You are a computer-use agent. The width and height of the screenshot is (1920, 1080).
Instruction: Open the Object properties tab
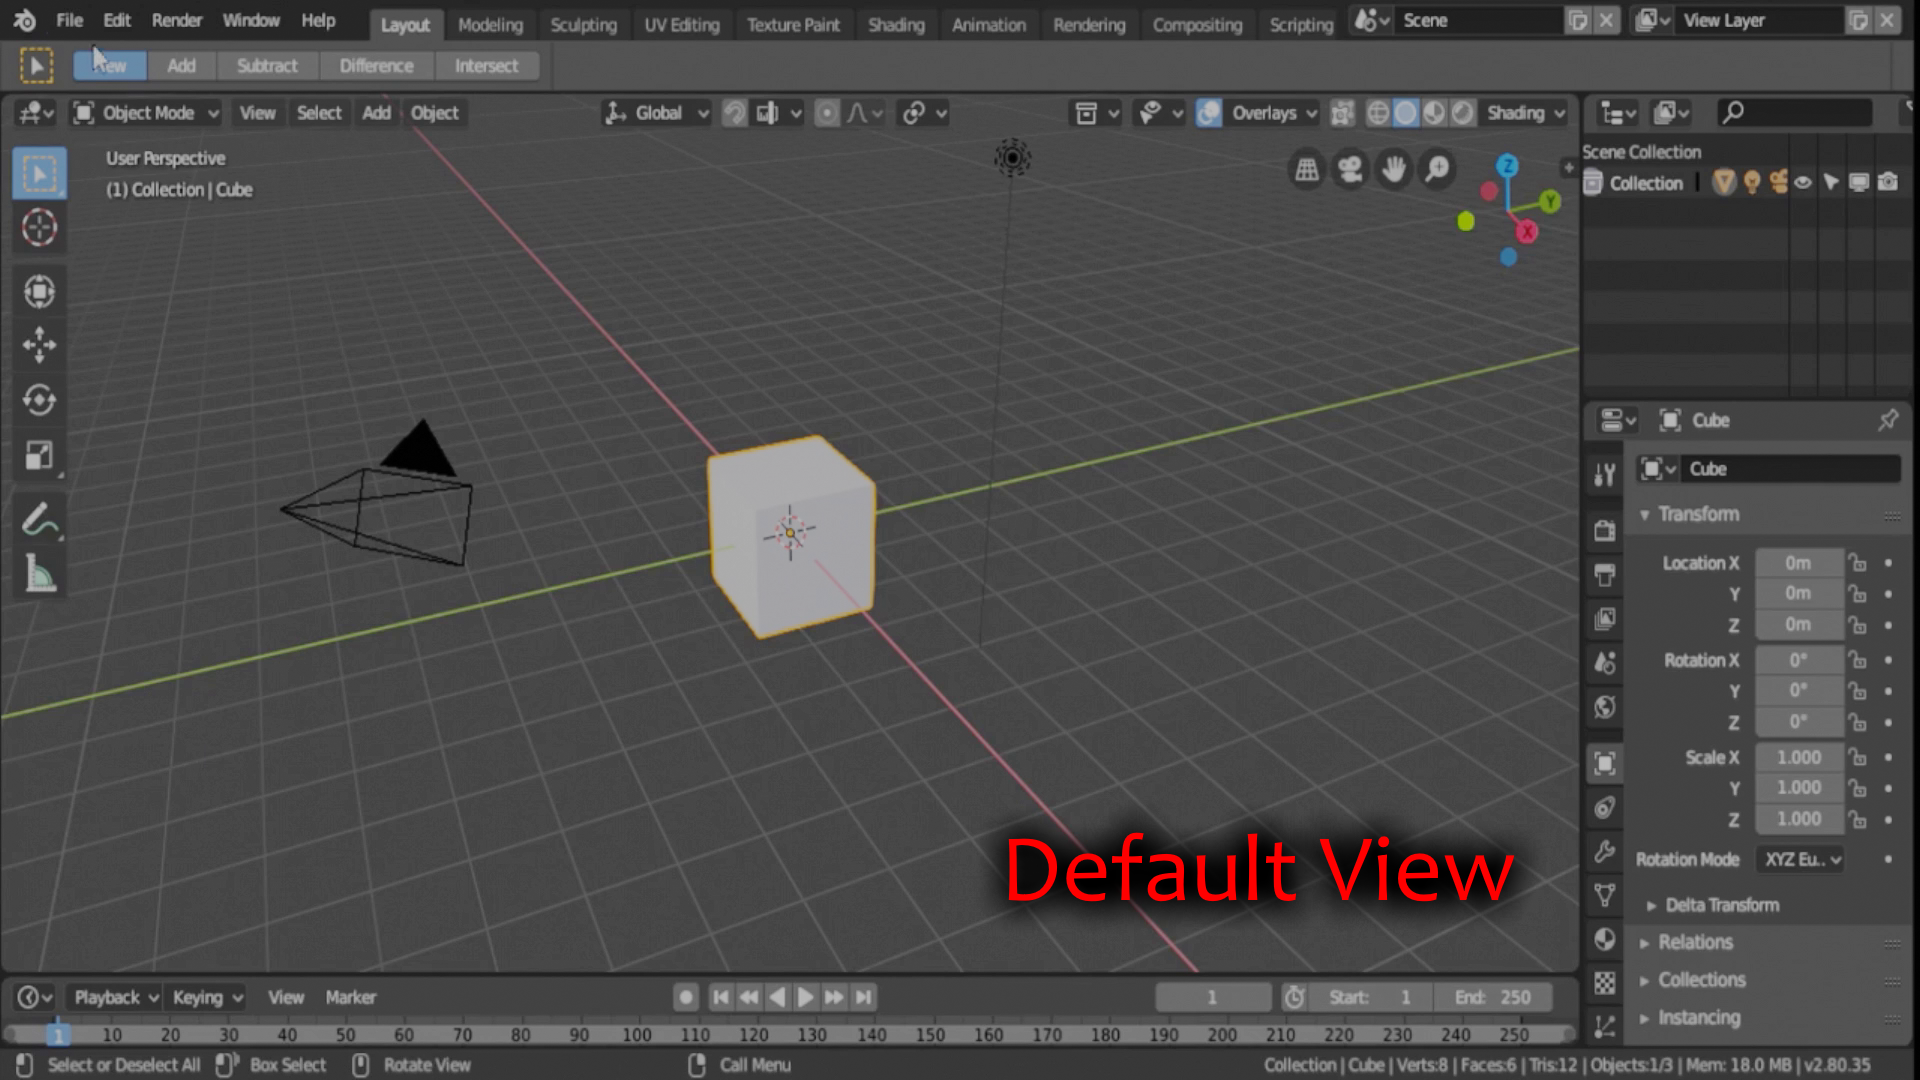point(1605,763)
